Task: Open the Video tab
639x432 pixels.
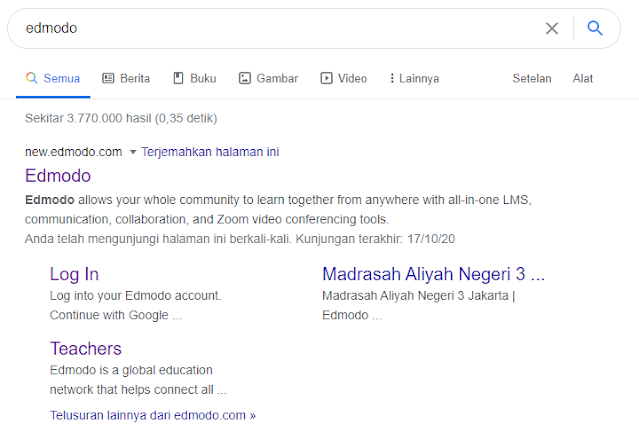Action: click(344, 78)
